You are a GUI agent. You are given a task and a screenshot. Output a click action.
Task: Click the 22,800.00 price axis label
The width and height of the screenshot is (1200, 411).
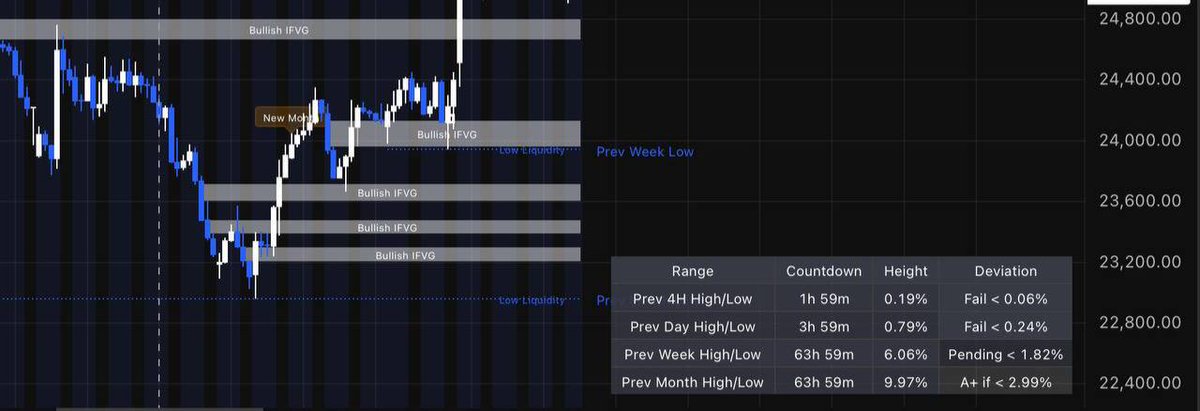1140,323
